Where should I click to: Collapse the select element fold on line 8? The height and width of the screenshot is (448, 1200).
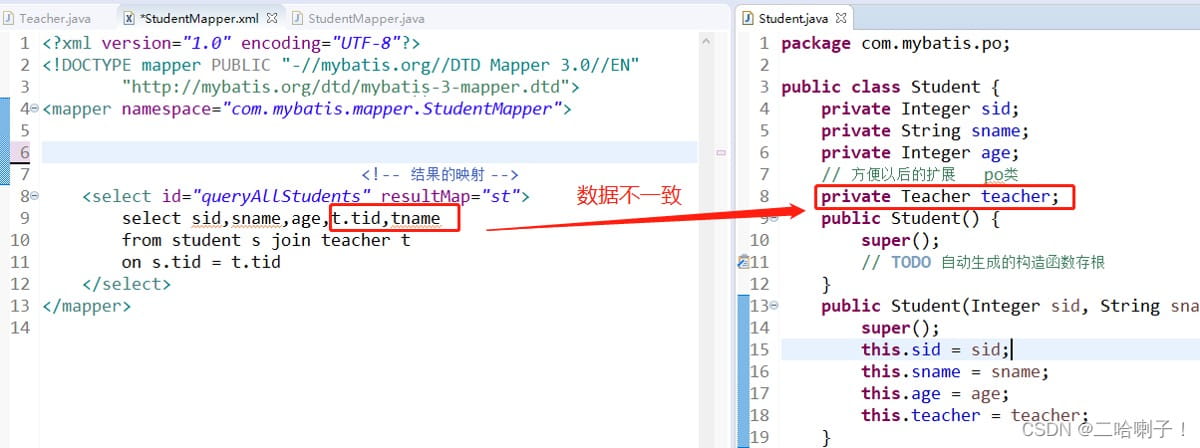tap(35, 197)
